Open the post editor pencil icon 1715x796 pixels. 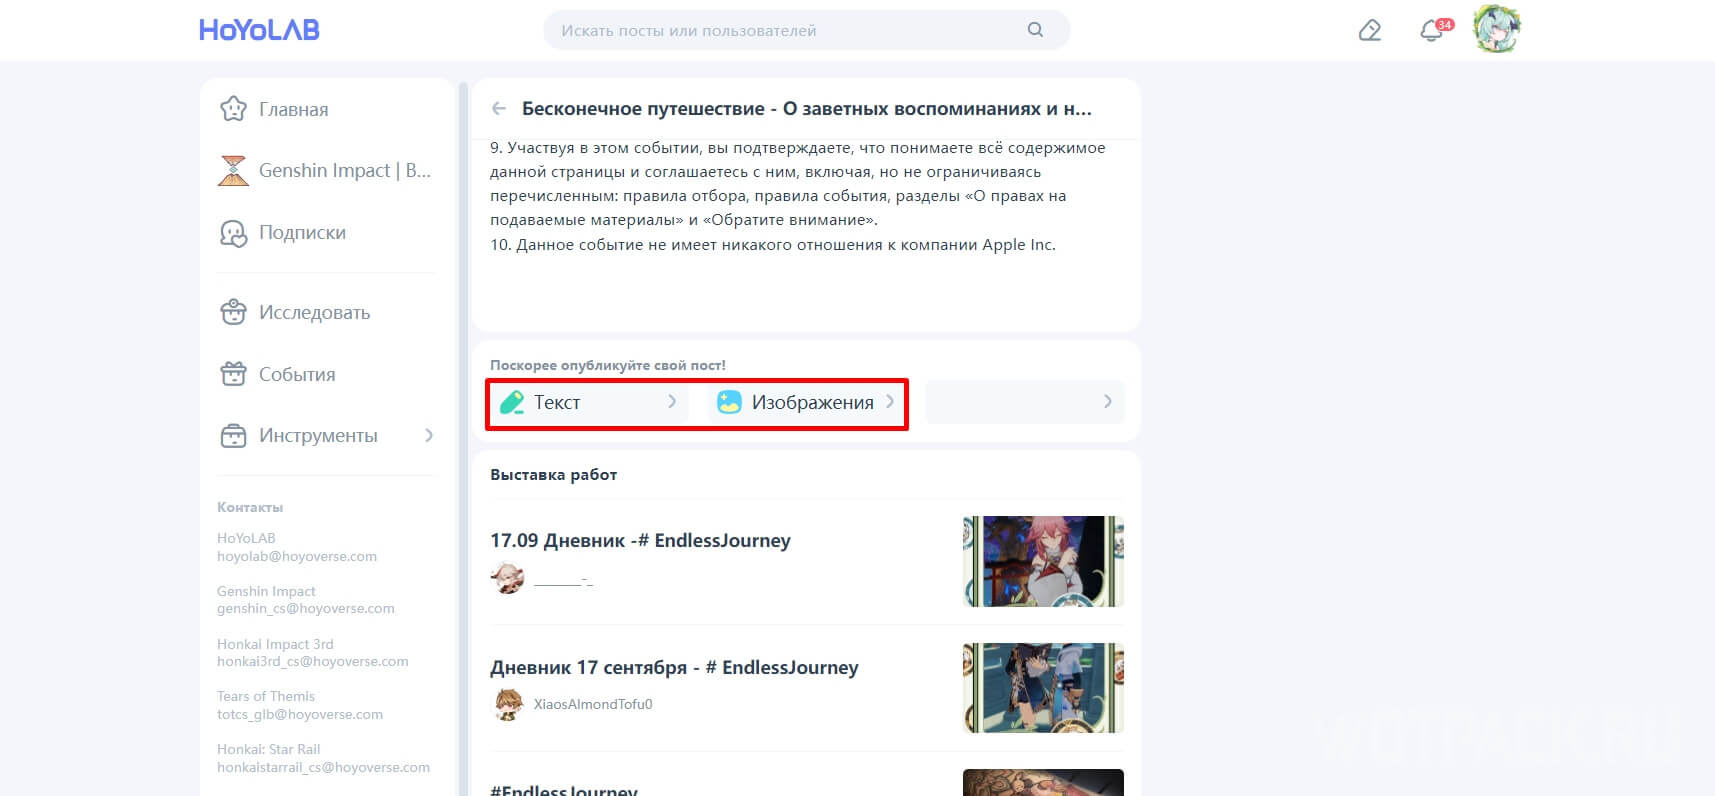click(x=1370, y=31)
